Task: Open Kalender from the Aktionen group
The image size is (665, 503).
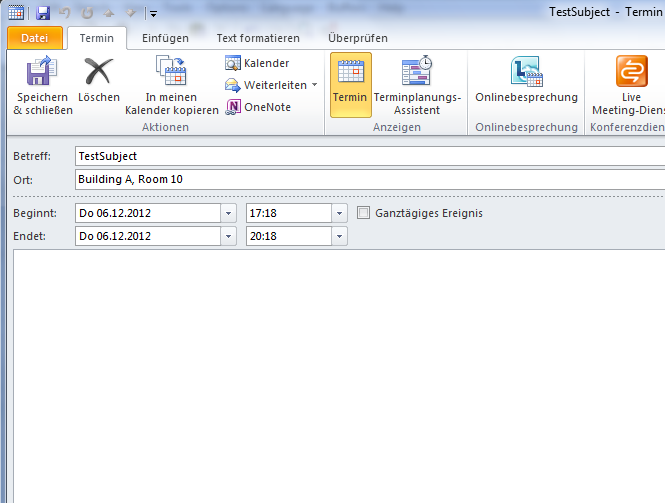Action: (x=258, y=63)
